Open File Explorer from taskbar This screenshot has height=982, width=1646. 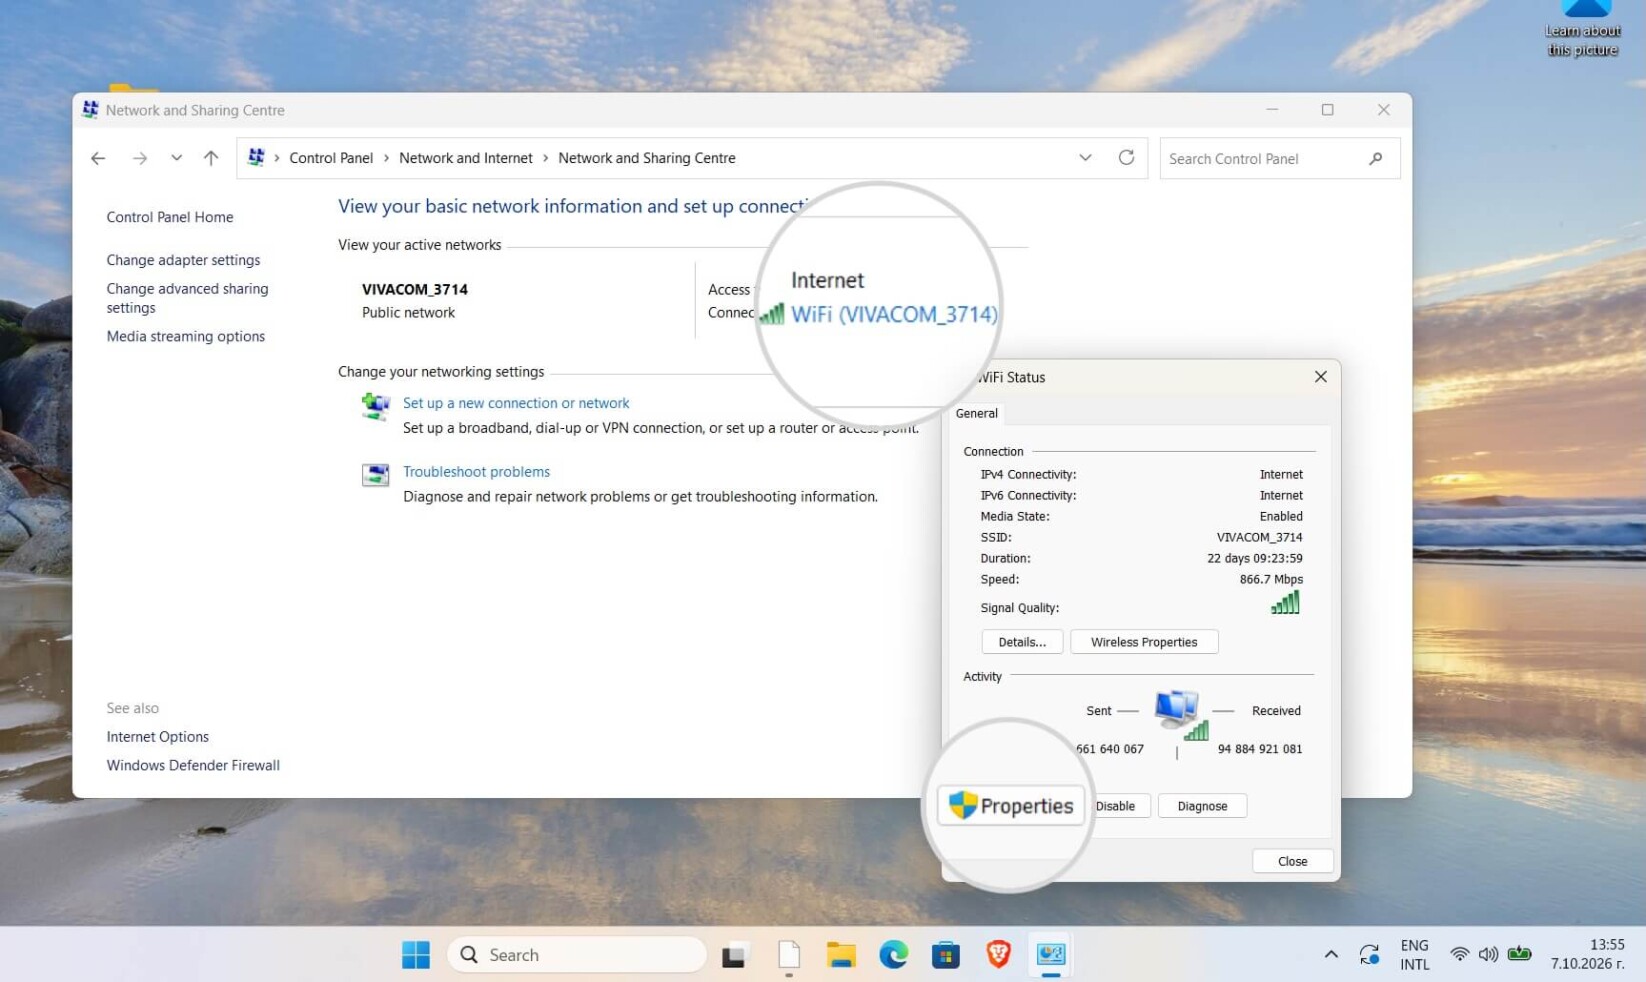(841, 955)
